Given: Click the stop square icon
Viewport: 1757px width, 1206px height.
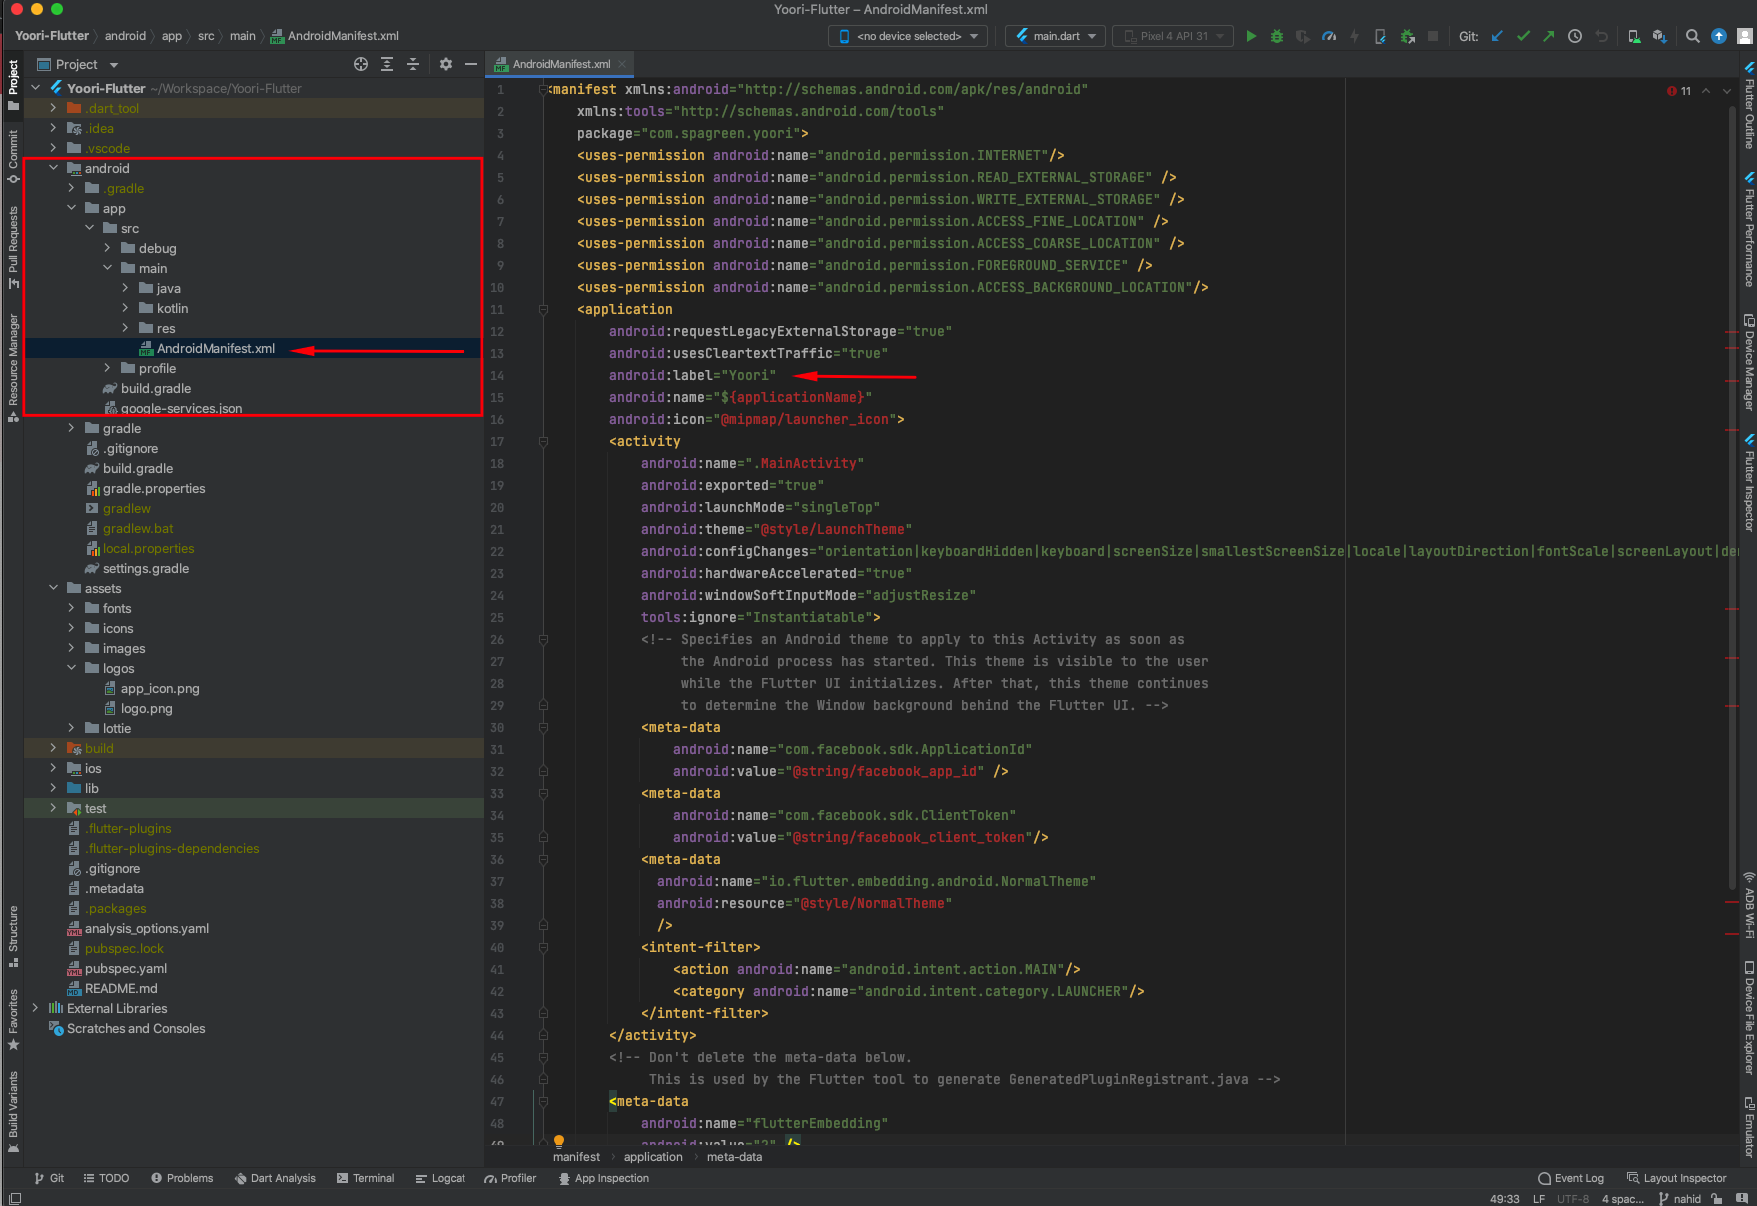Looking at the screenshot, I should 1433,36.
